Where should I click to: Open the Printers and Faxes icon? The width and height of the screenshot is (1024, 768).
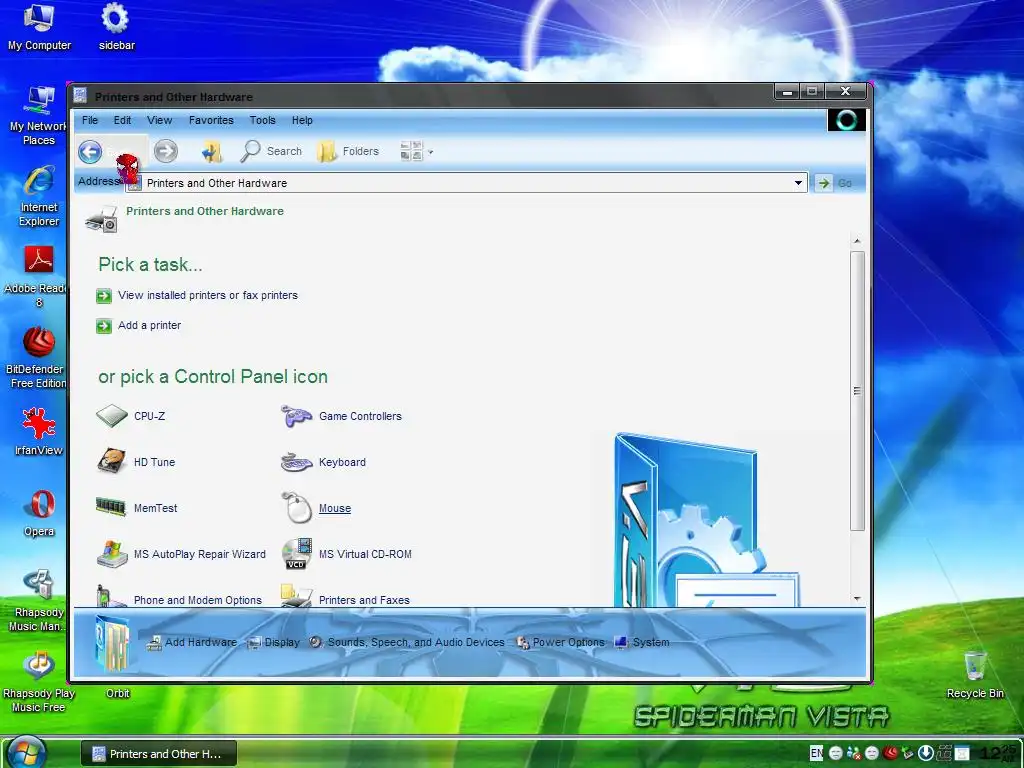(296, 596)
